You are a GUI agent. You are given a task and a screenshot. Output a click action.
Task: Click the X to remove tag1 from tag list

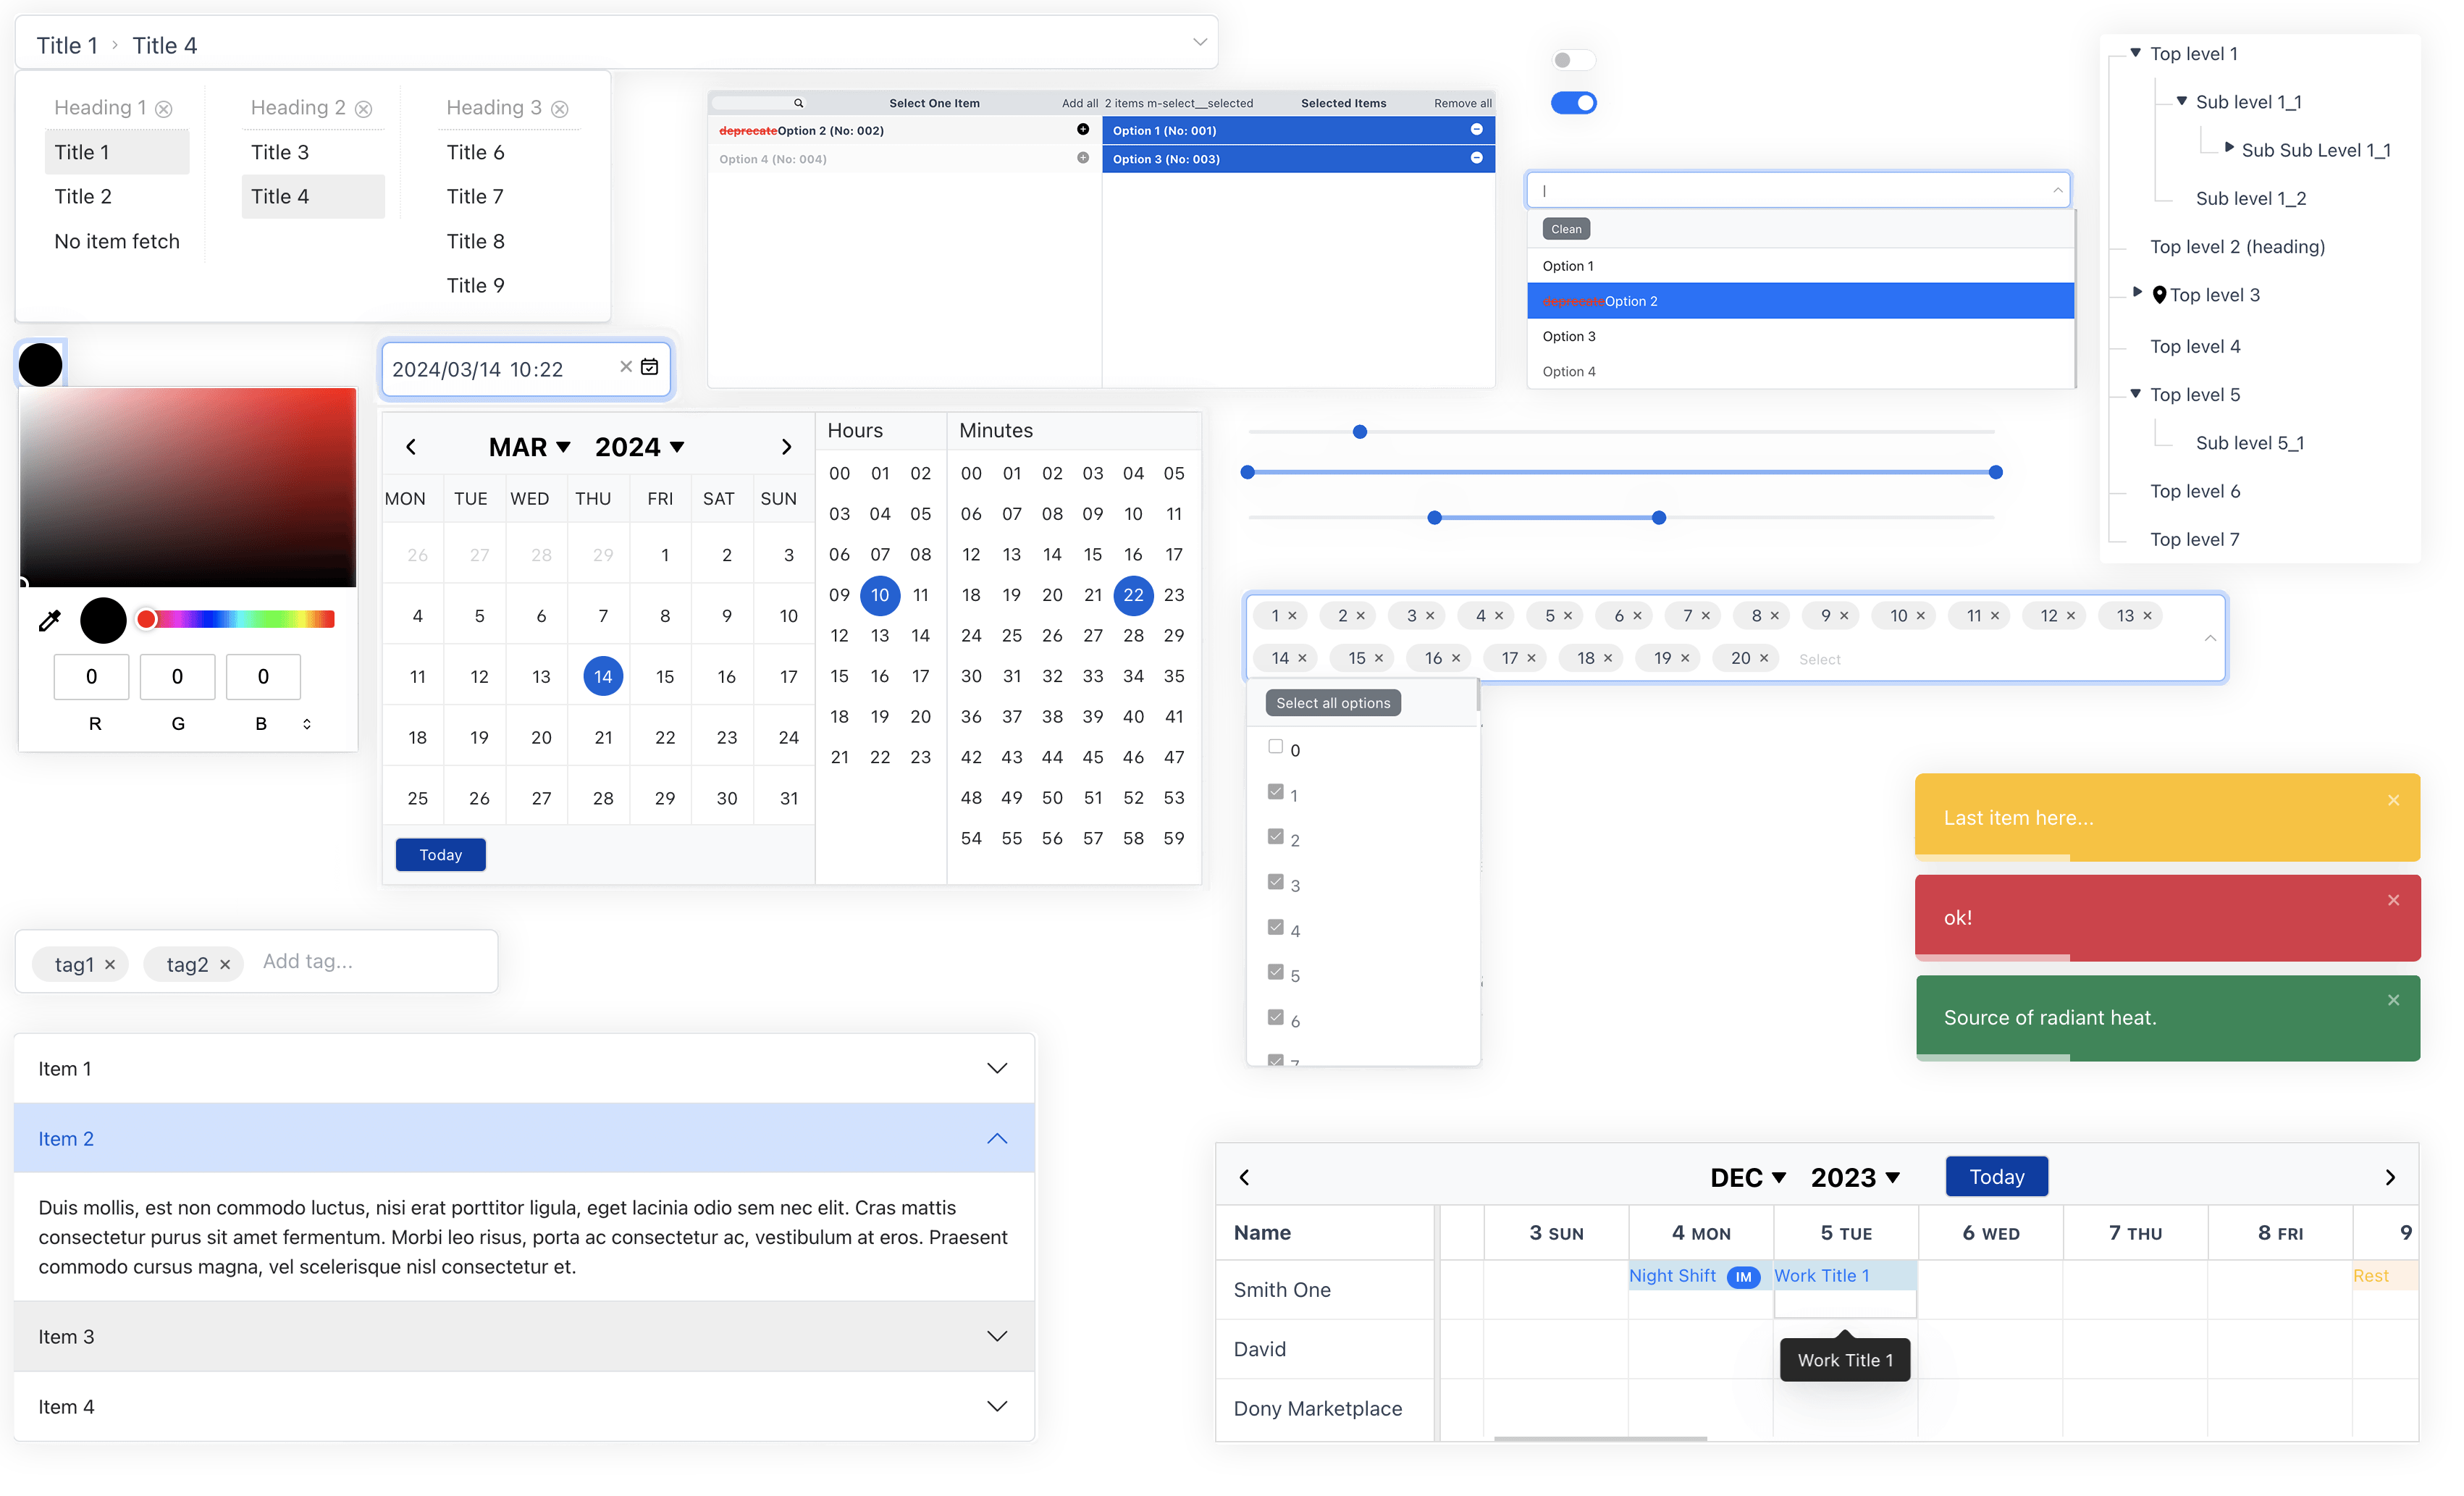(x=109, y=963)
